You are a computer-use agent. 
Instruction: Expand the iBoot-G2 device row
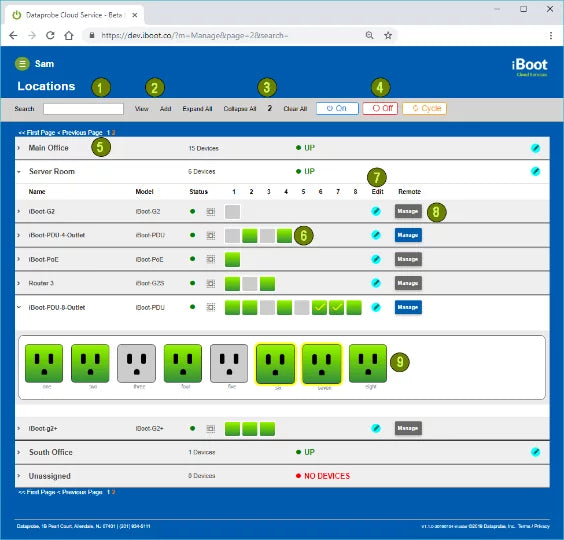click(x=19, y=211)
